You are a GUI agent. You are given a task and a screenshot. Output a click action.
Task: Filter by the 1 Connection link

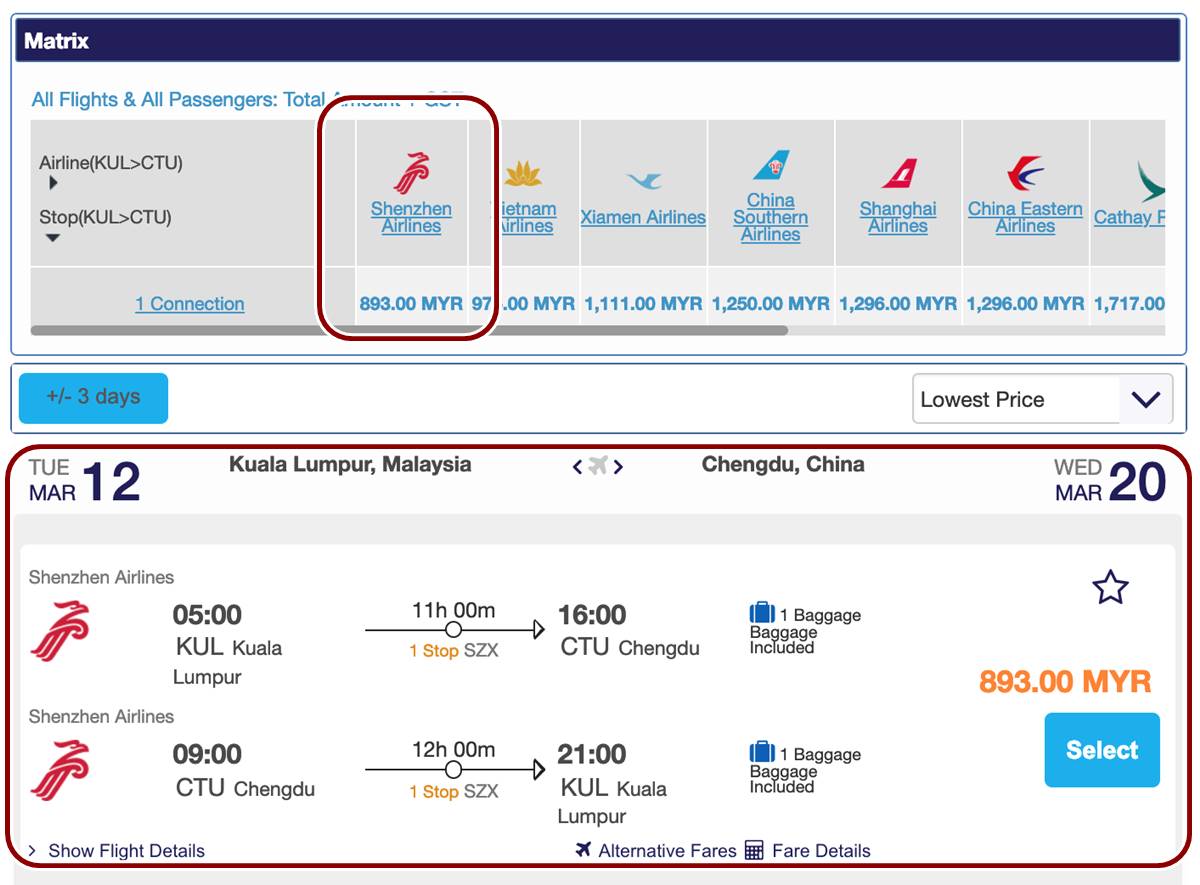tap(190, 304)
